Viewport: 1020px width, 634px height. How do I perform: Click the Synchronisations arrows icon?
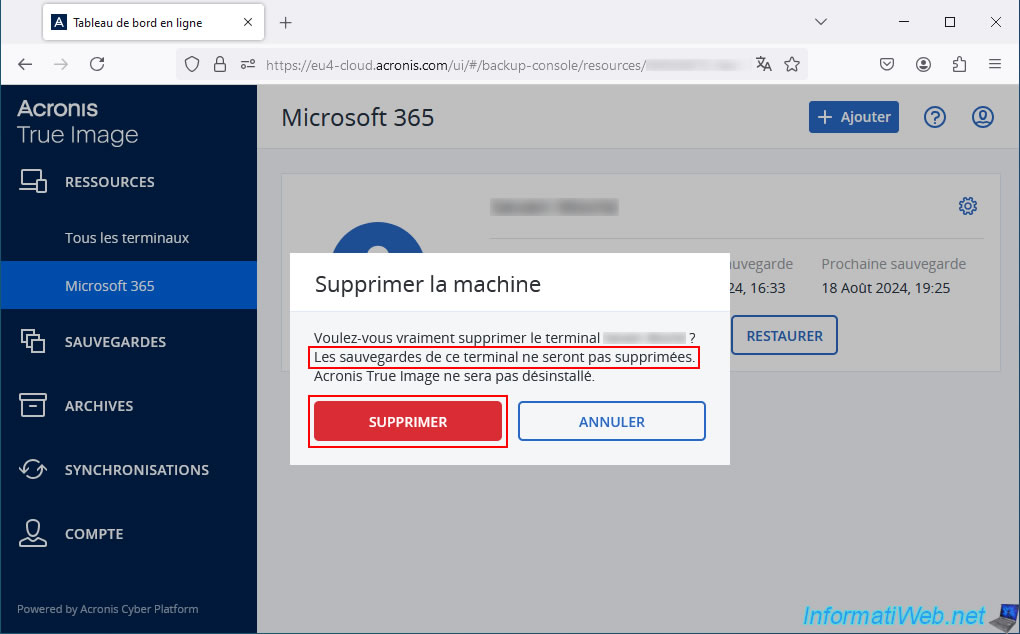(x=33, y=469)
